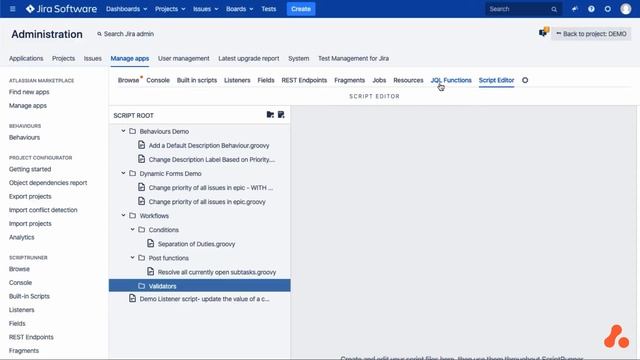Collapse the Conditions subfolder
This screenshot has height=360, width=640.
(132, 229)
